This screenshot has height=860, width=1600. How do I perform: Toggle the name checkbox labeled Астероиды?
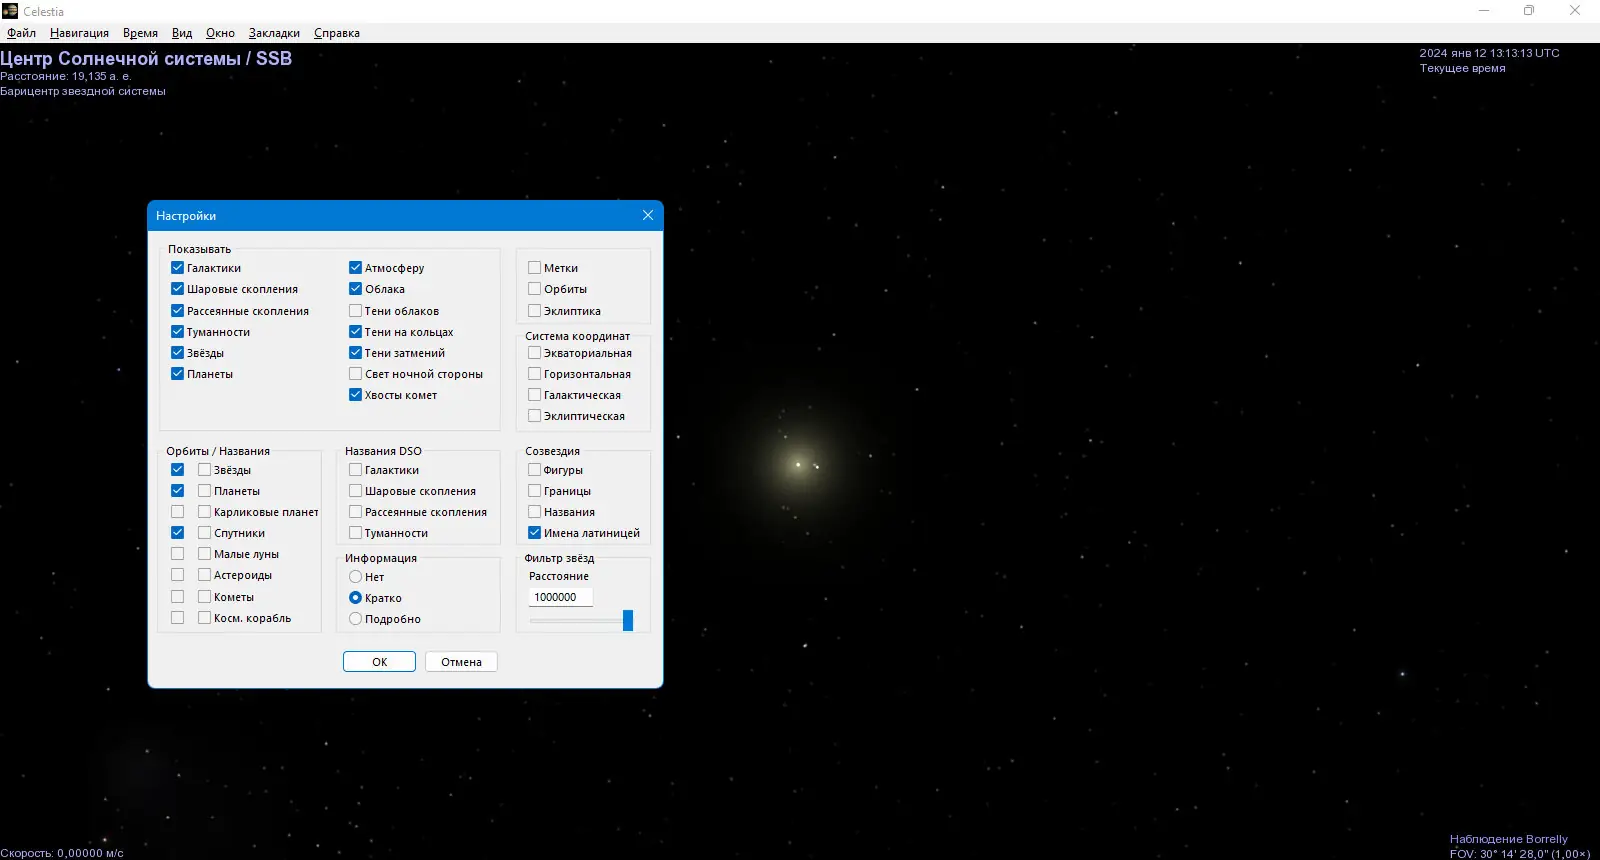coord(204,575)
